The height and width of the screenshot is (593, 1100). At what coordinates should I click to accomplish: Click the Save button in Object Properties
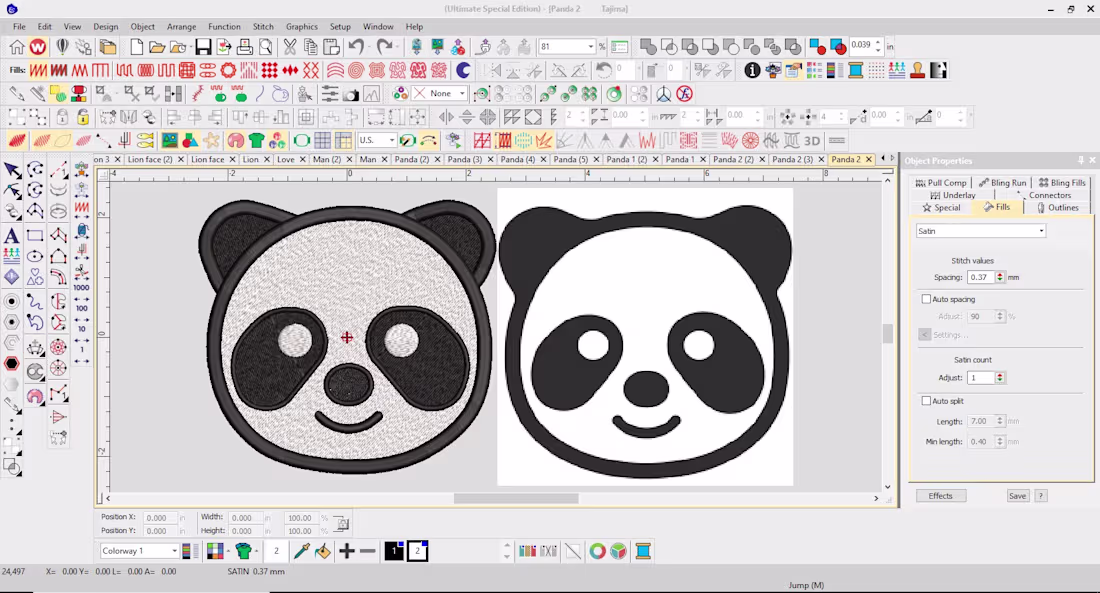[1017, 495]
